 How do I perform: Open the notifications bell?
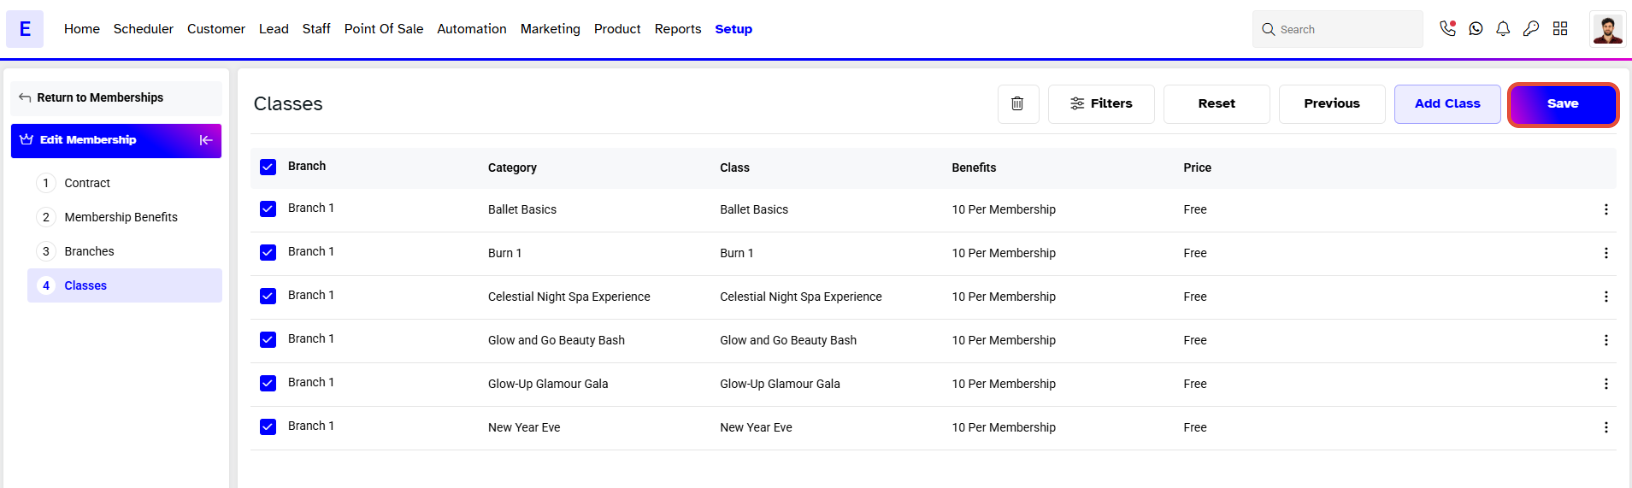point(1503,29)
